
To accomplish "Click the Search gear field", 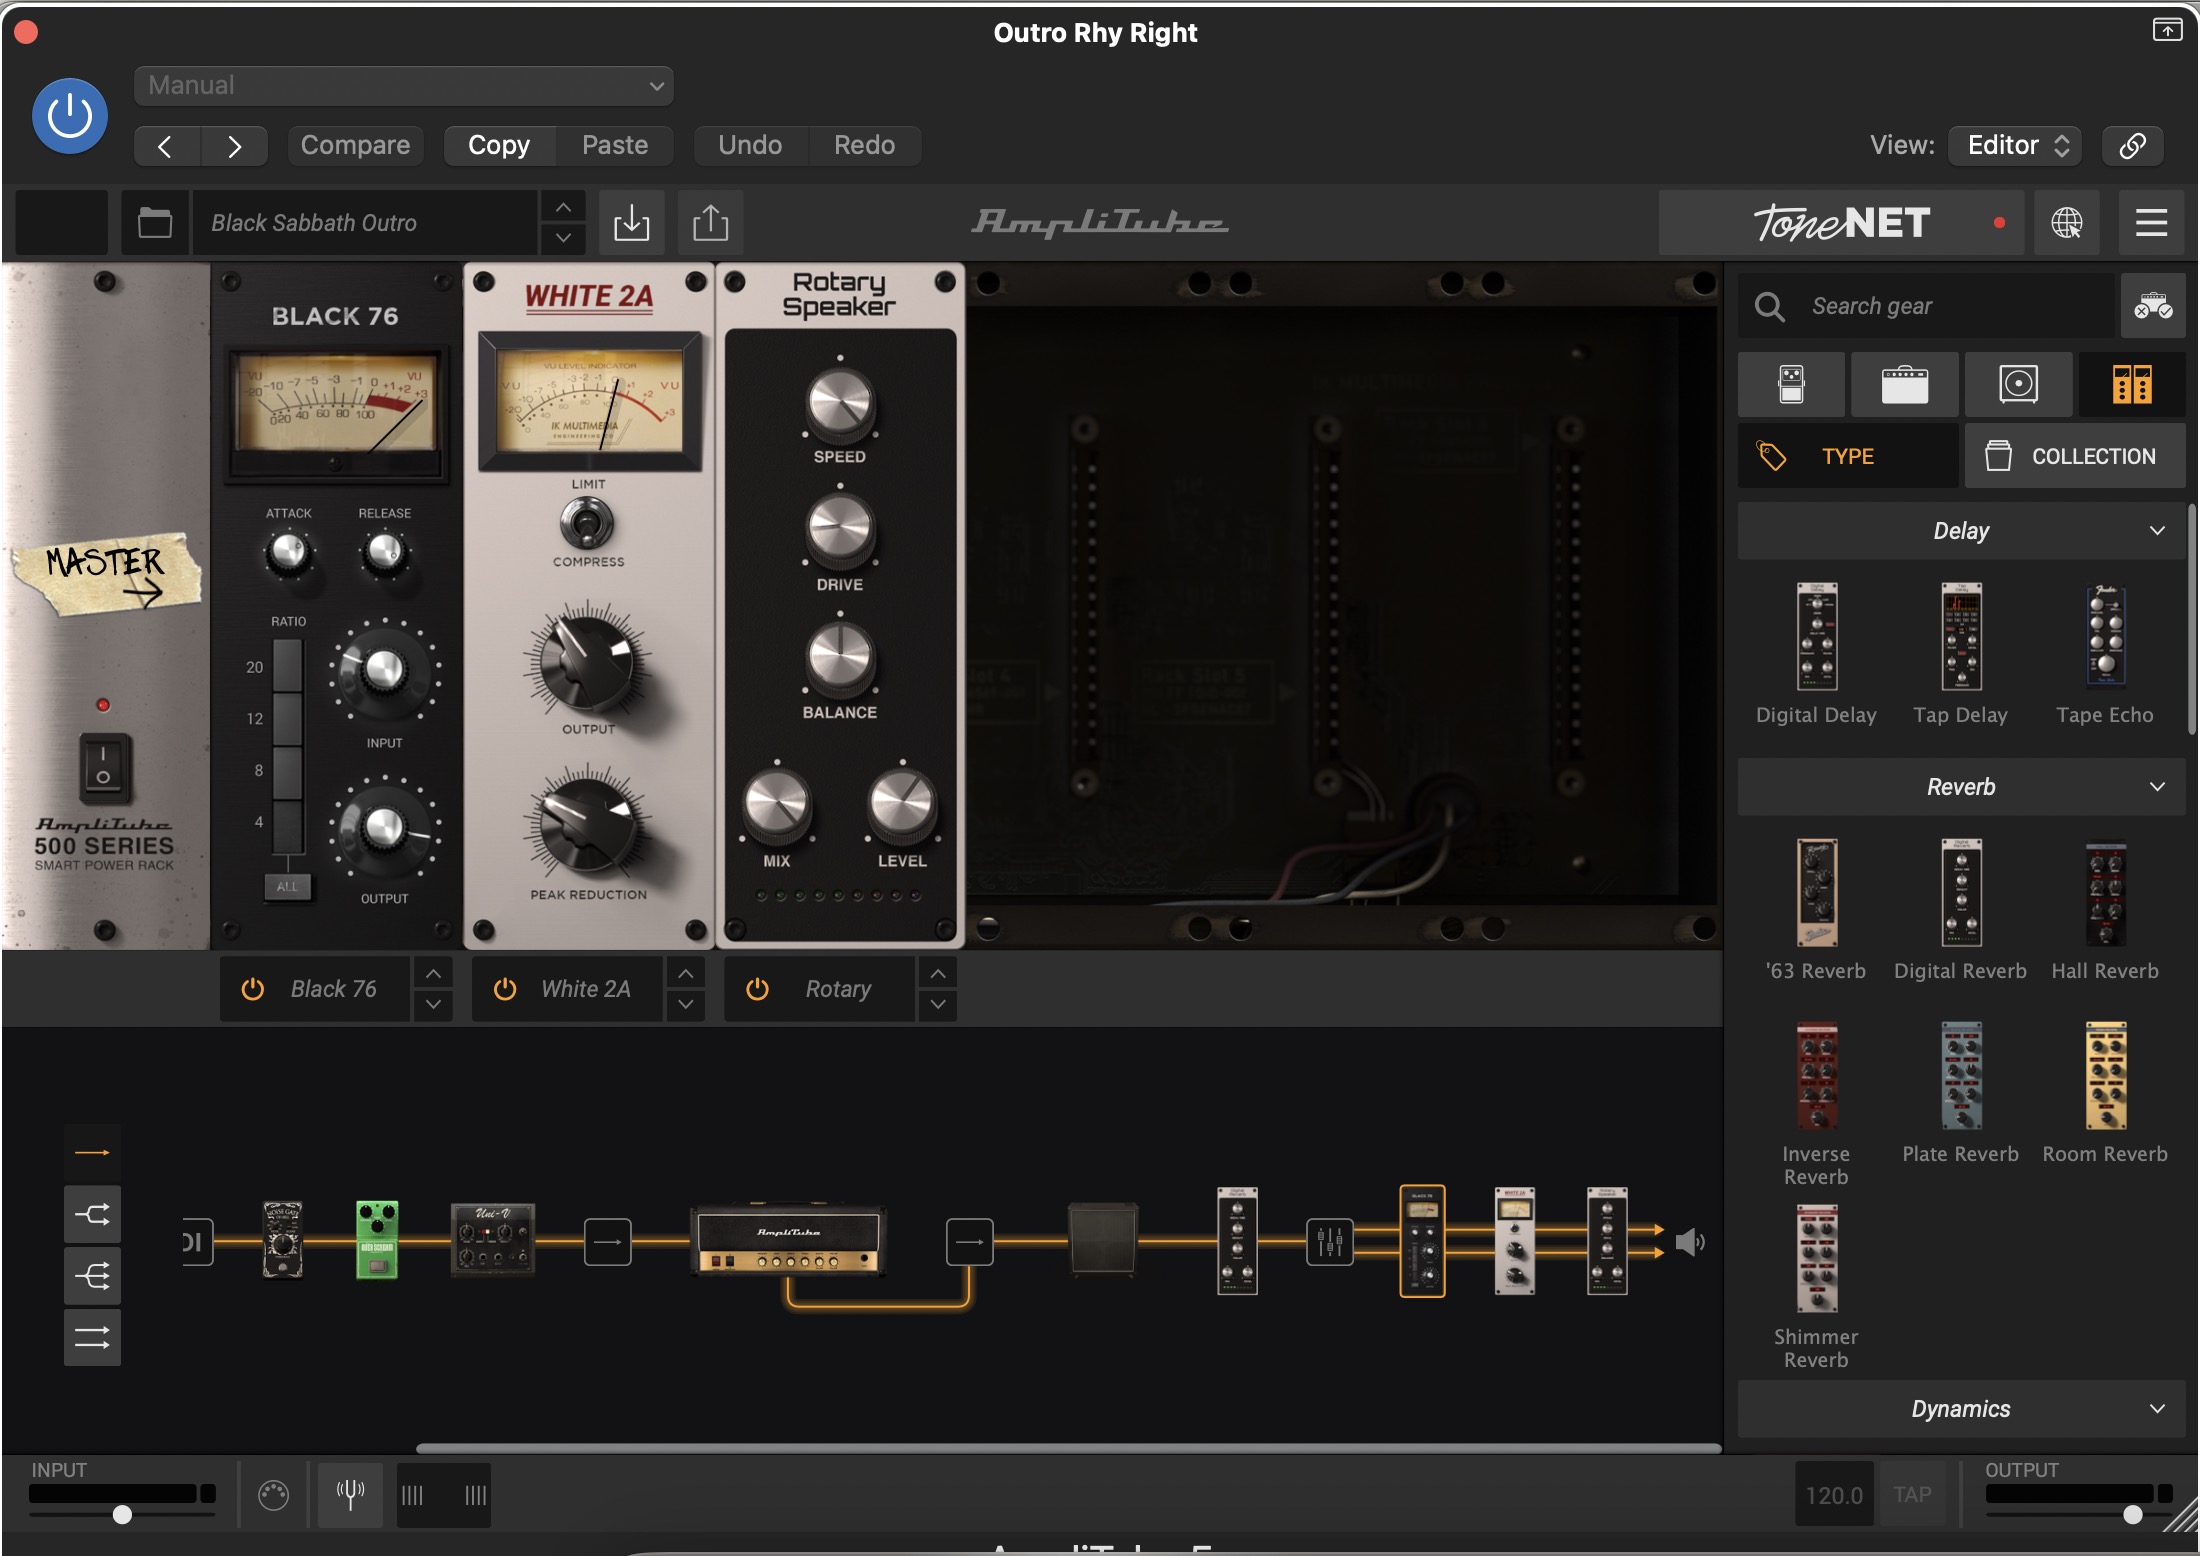I will 1927,306.
